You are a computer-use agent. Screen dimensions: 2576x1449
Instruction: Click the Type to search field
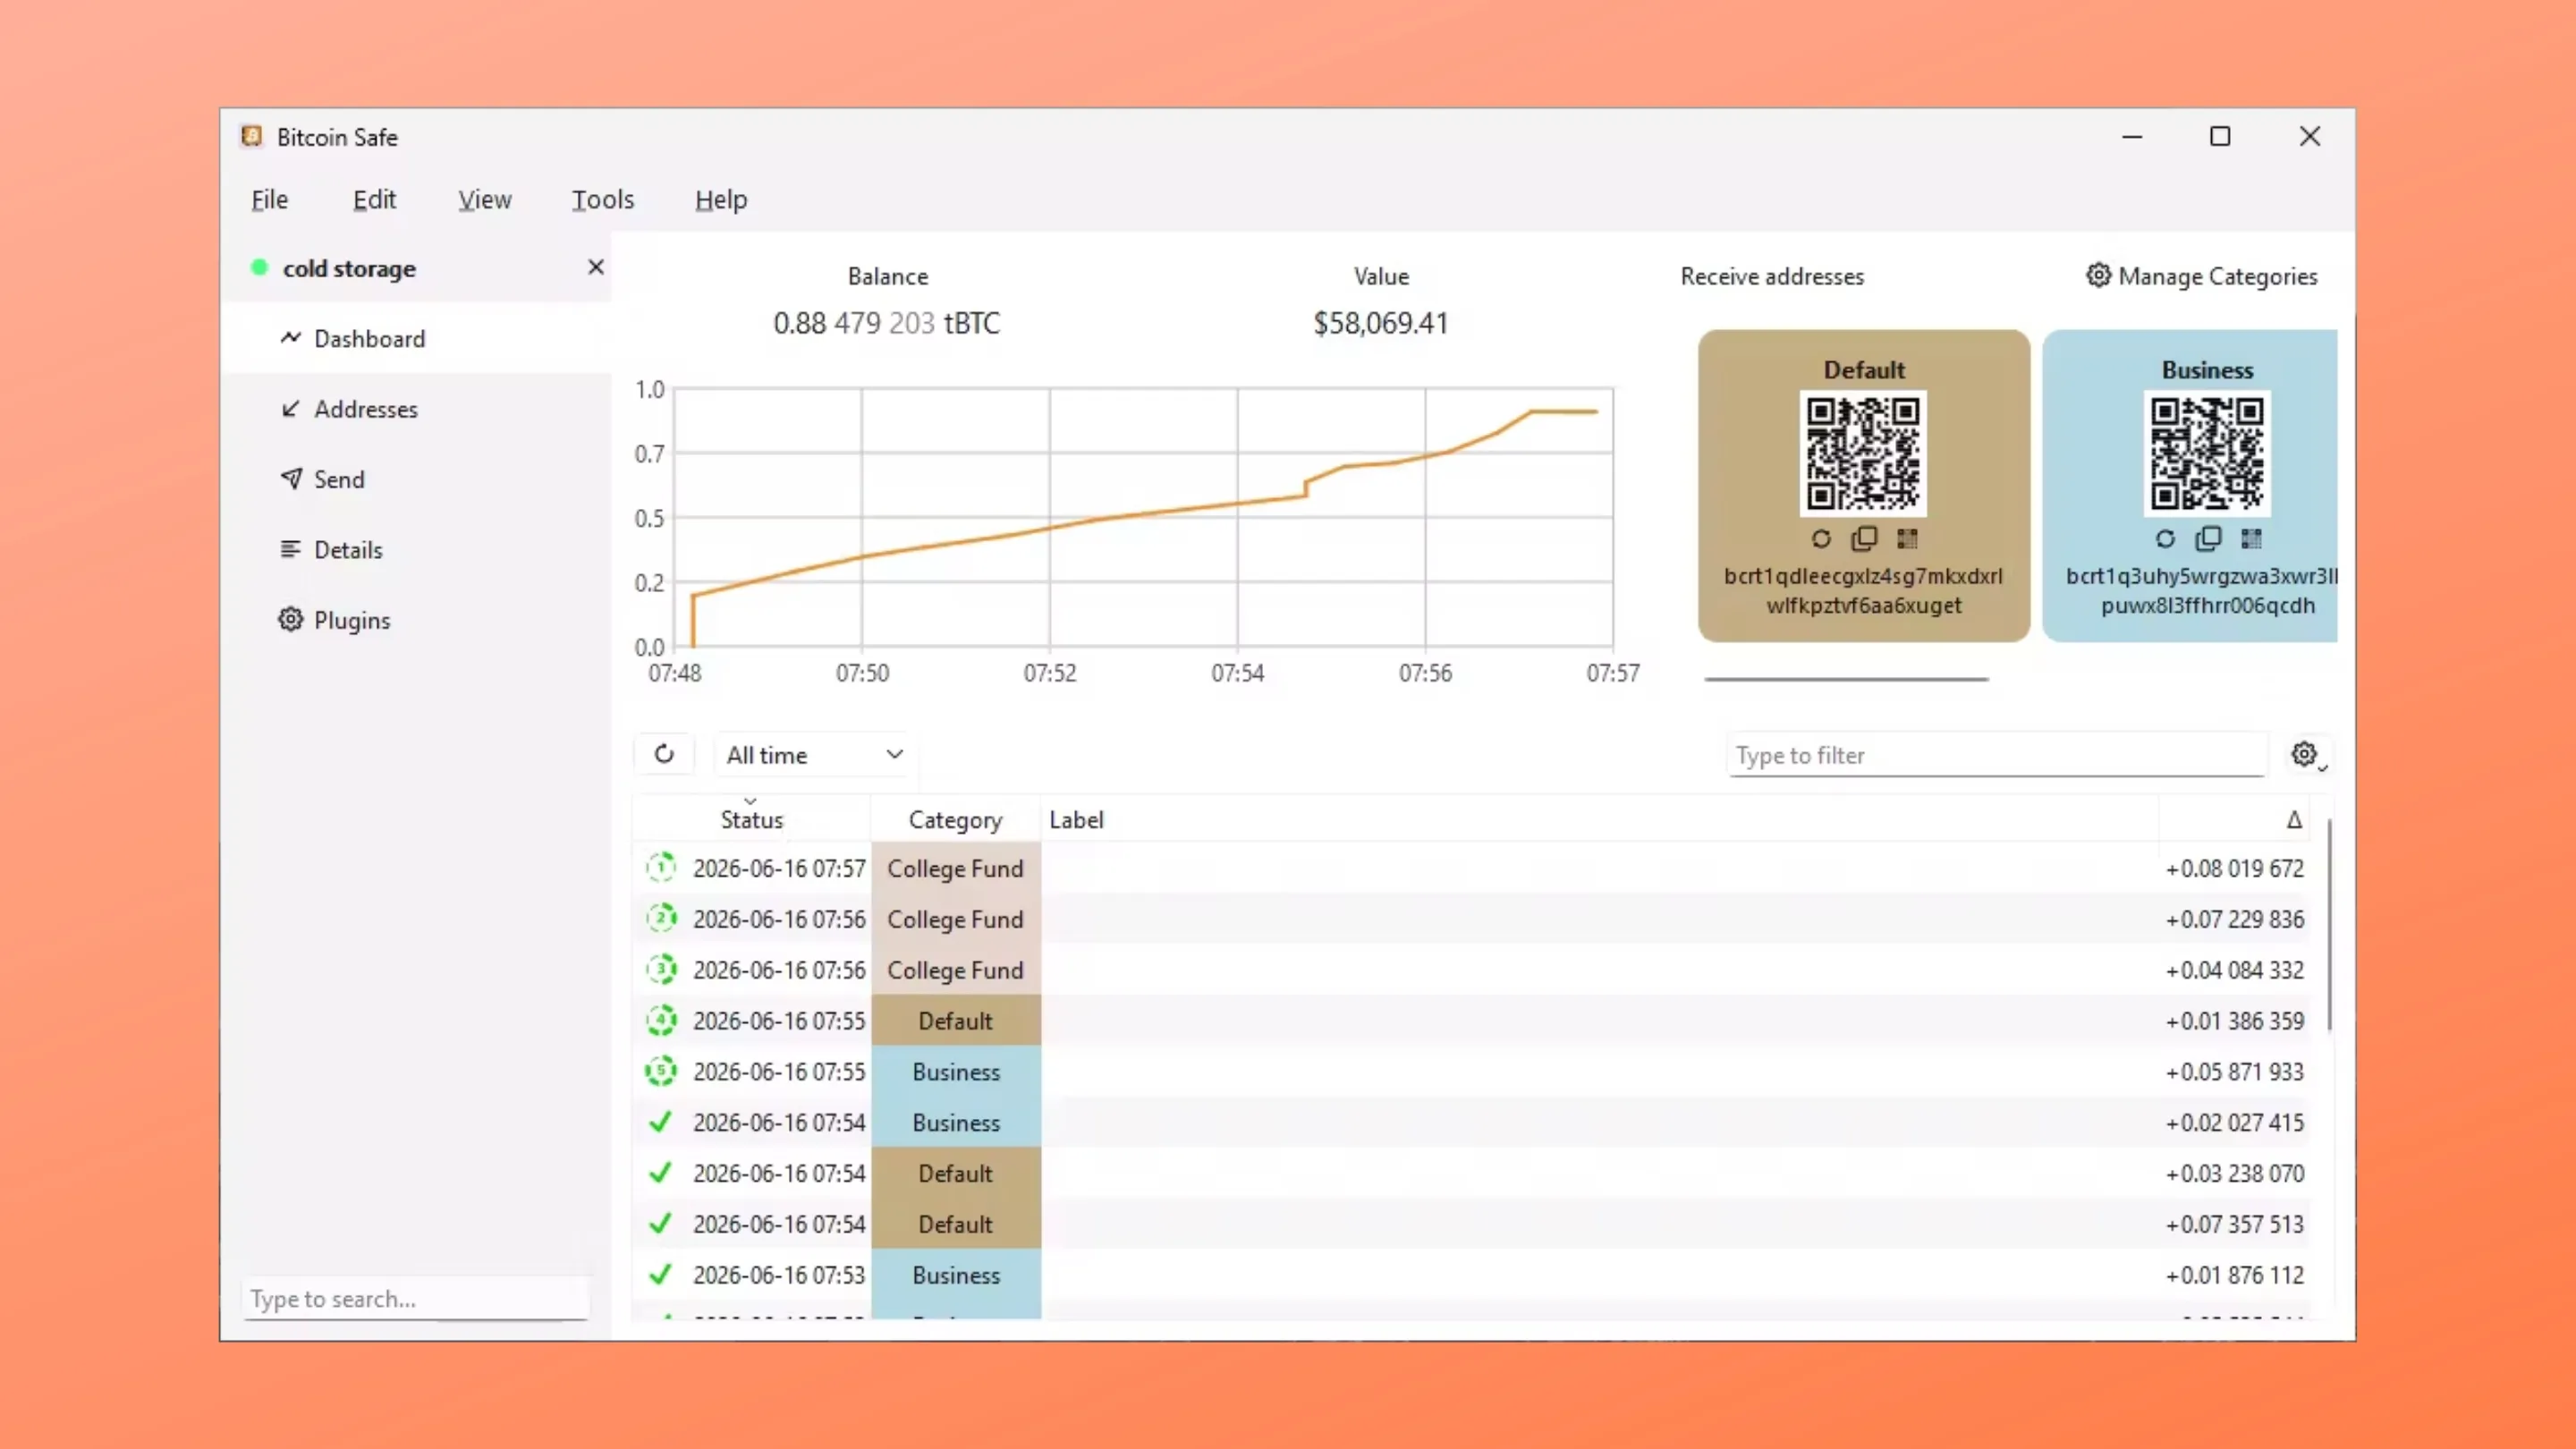pos(415,1298)
